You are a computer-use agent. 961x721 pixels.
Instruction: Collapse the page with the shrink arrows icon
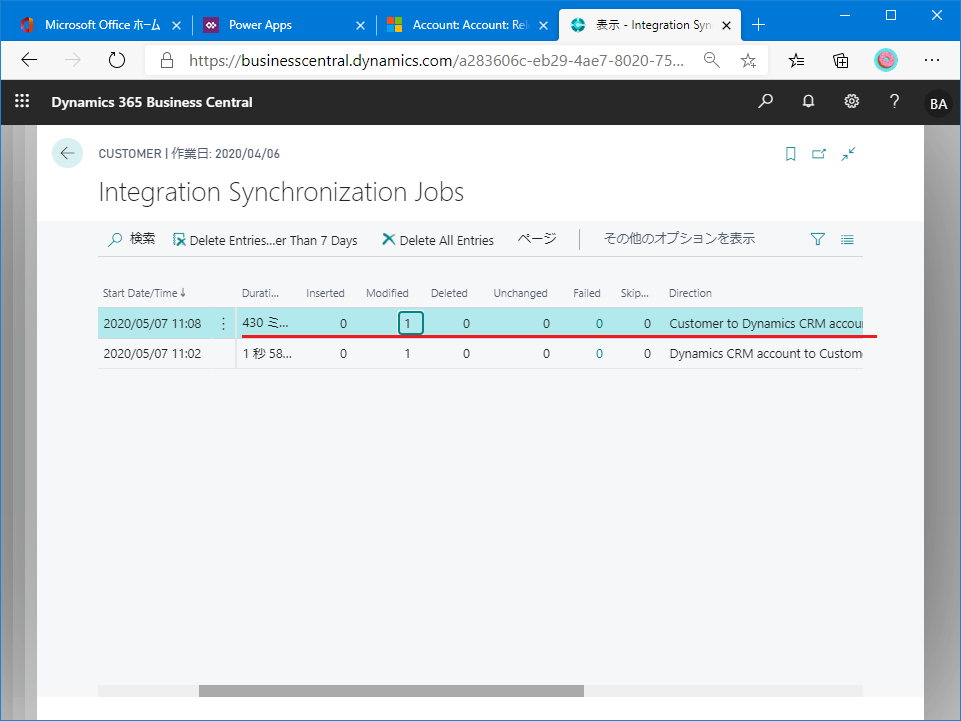pyautogui.click(x=848, y=154)
